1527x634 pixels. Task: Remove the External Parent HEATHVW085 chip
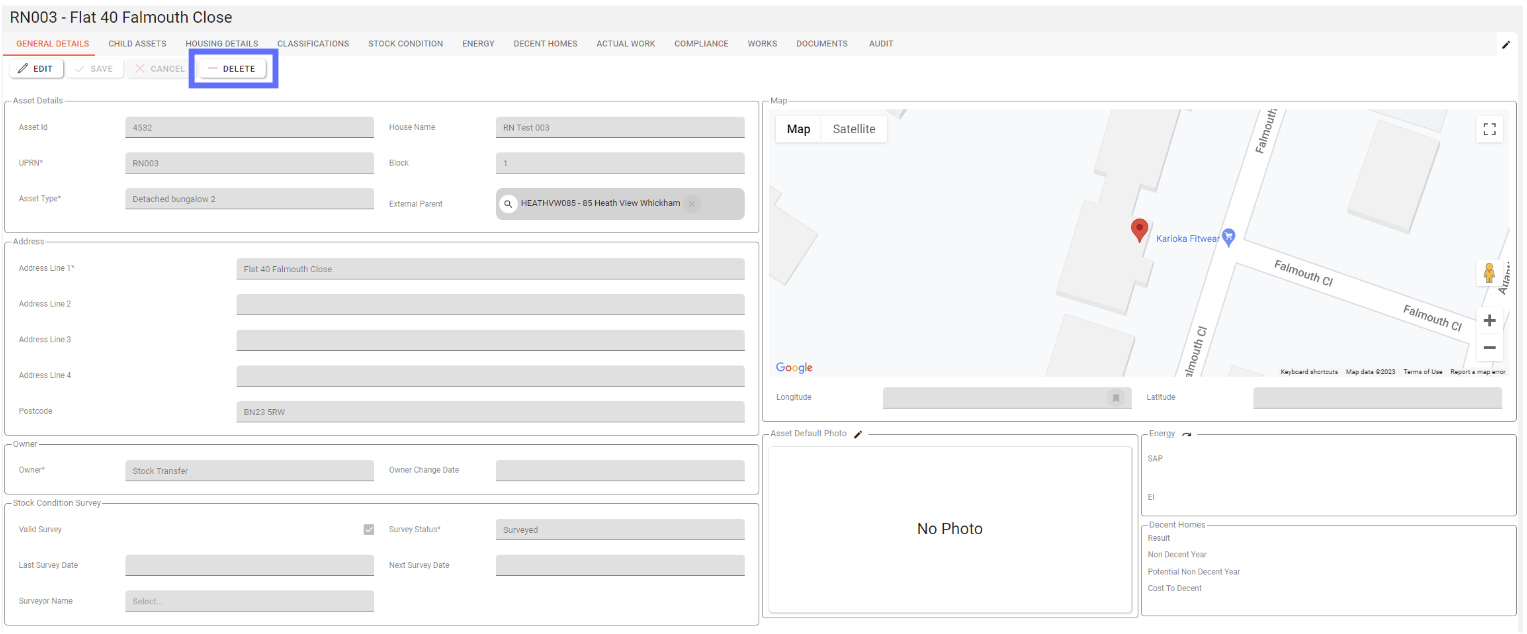[692, 204]
